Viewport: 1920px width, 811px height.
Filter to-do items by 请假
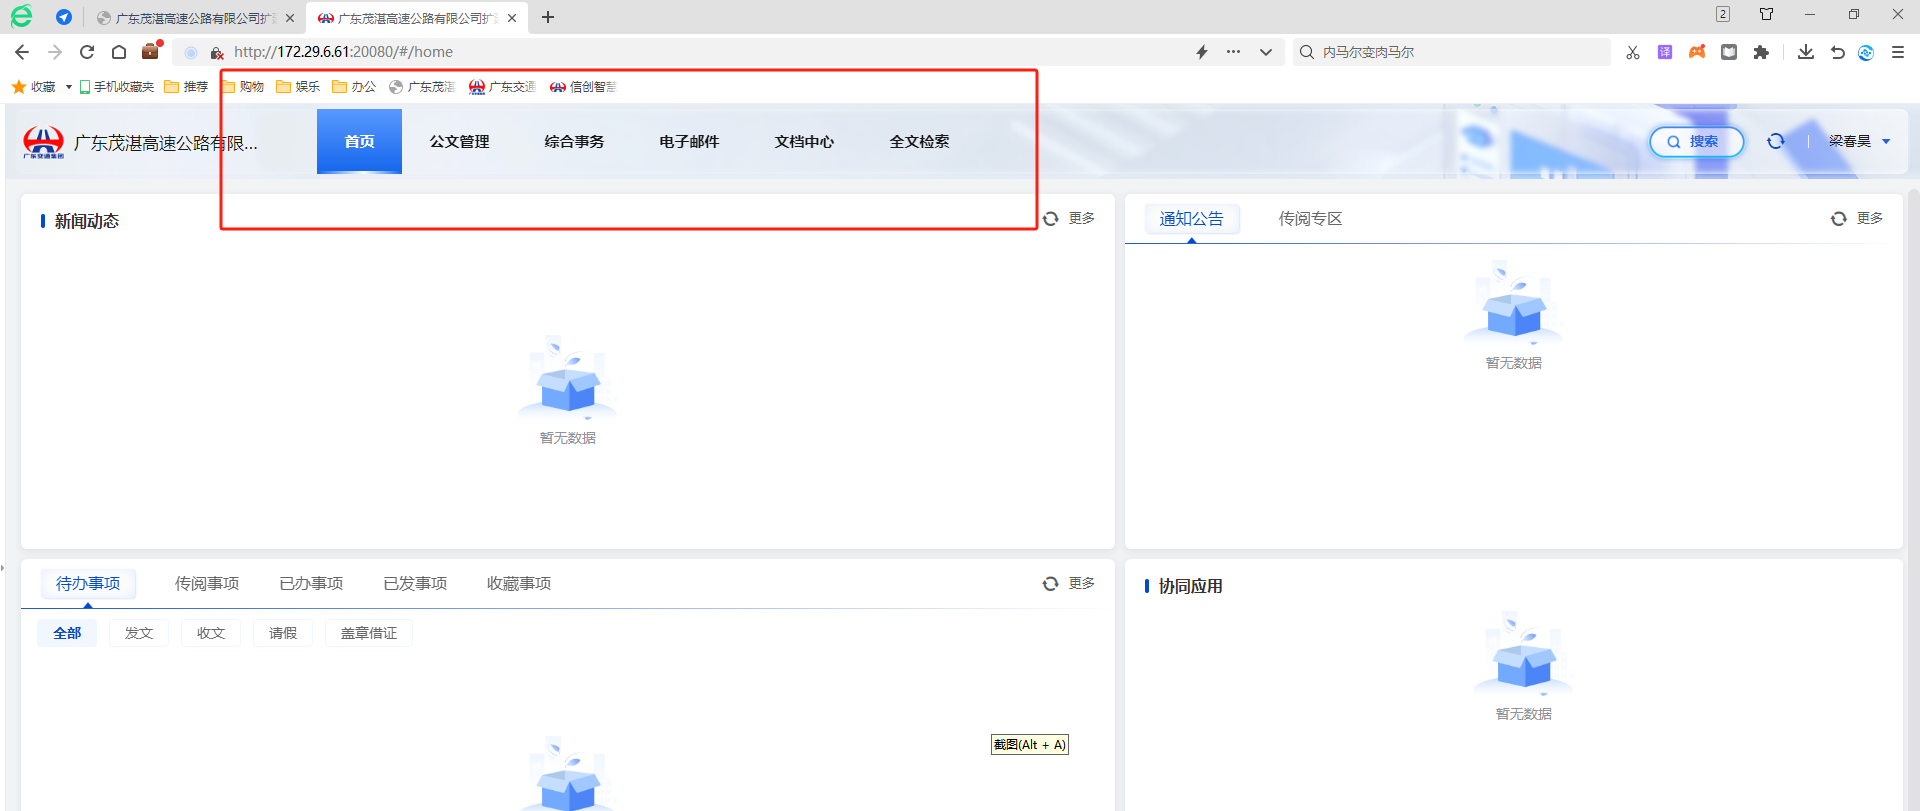[283, 633]
